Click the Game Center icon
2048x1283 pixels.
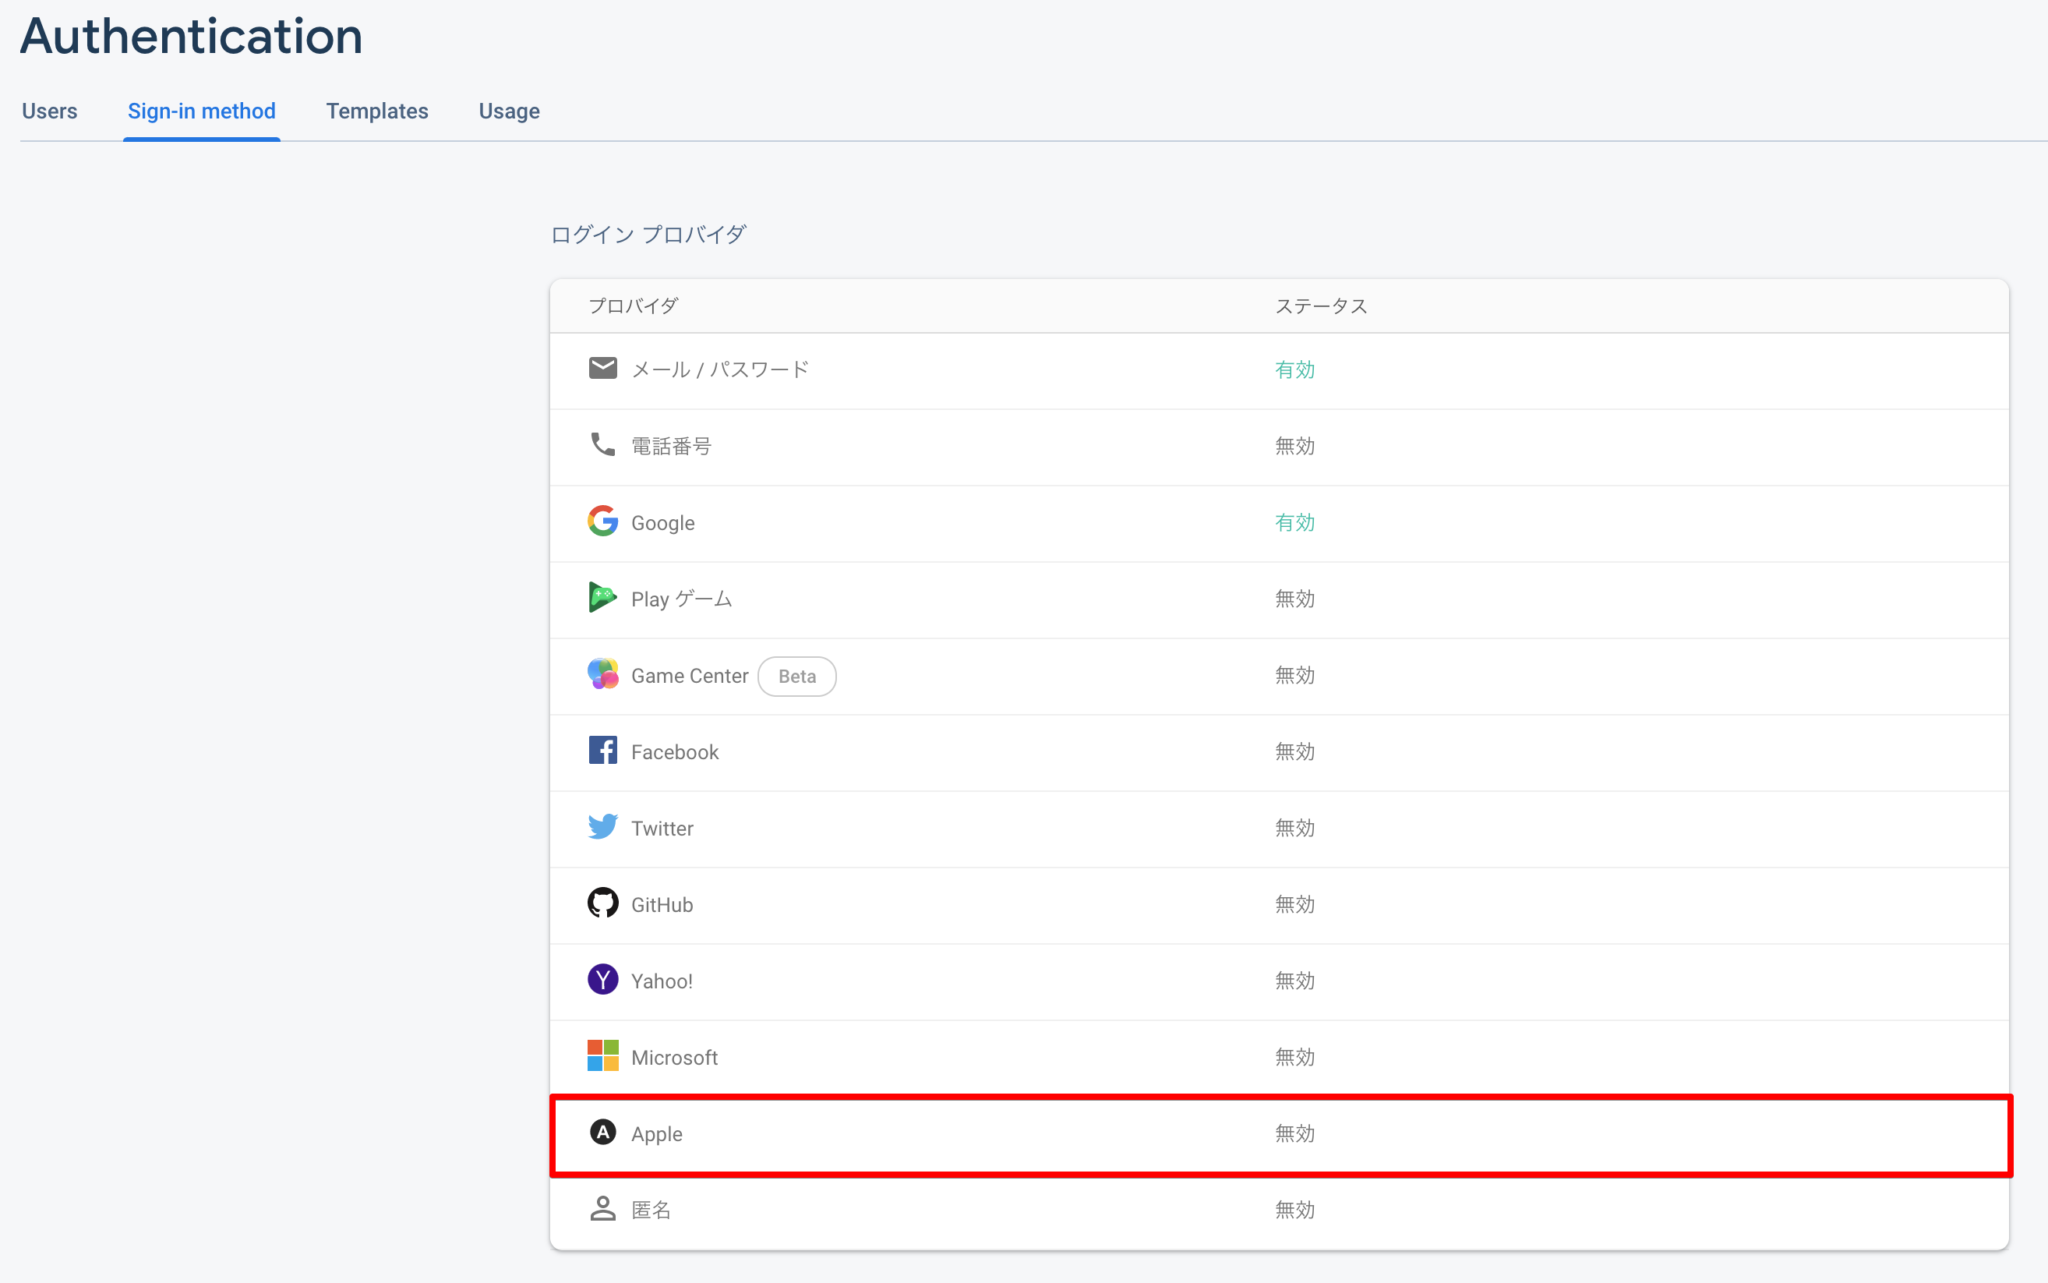click(x=603, y=674)
